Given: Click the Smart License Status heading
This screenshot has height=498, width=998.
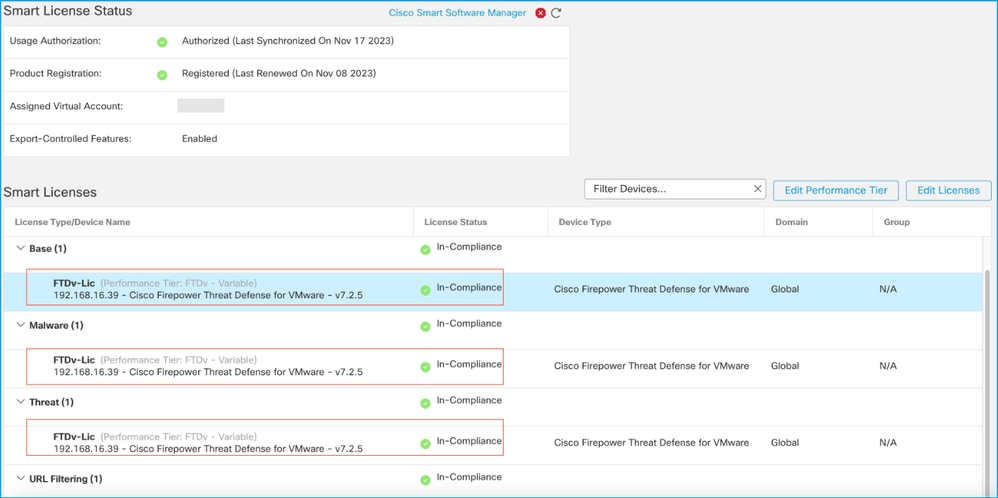Looking at the screenshot, I should pos(68,11).
